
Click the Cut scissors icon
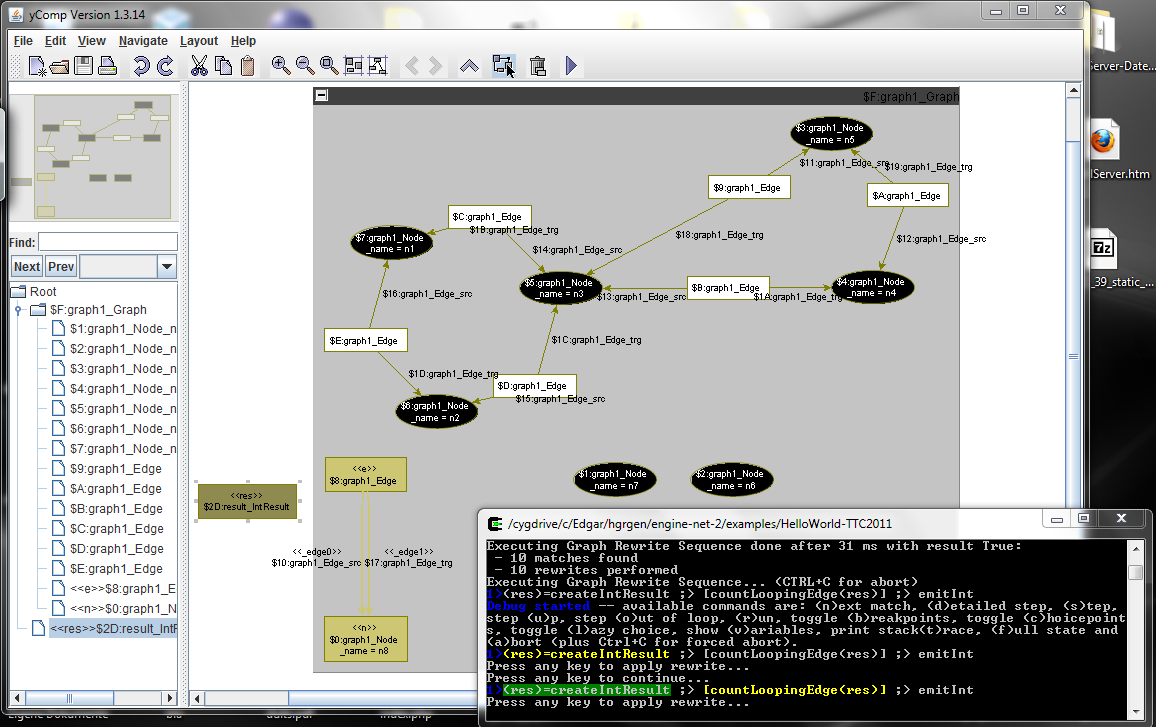coord(199,66)
